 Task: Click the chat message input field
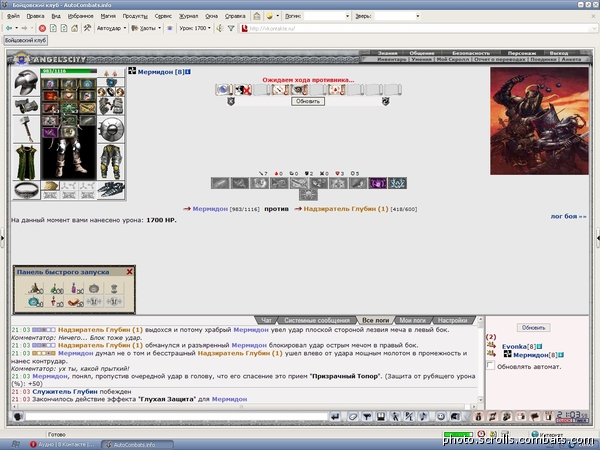click(x=176, y=416)
